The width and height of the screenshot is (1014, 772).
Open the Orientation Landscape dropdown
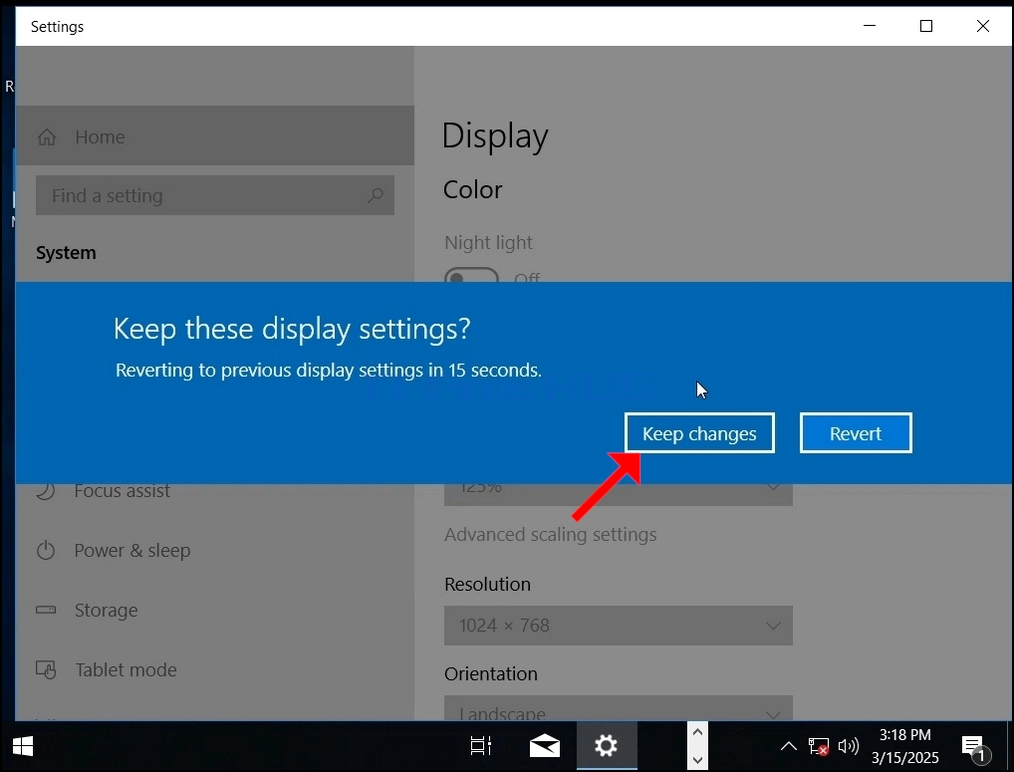tap(618, 708)
